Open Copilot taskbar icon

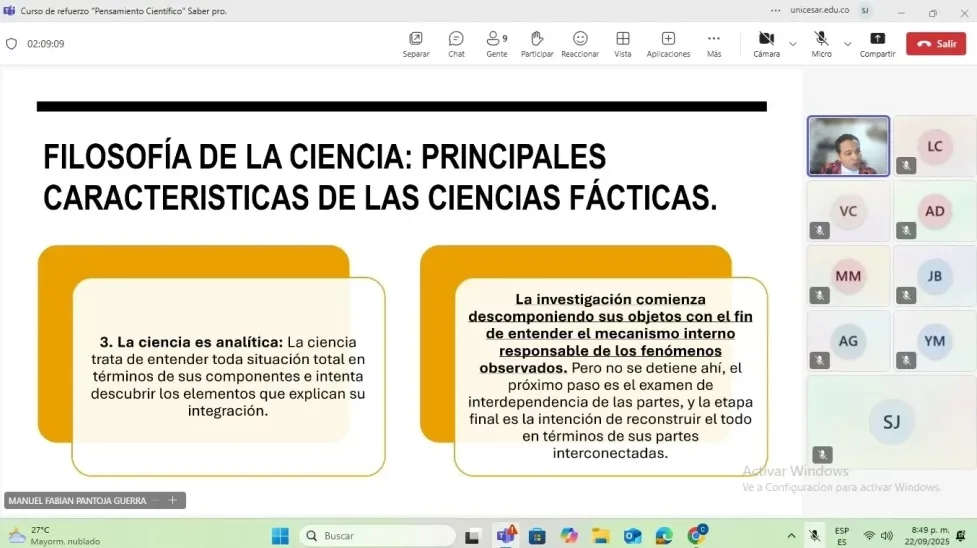(569, 536)
